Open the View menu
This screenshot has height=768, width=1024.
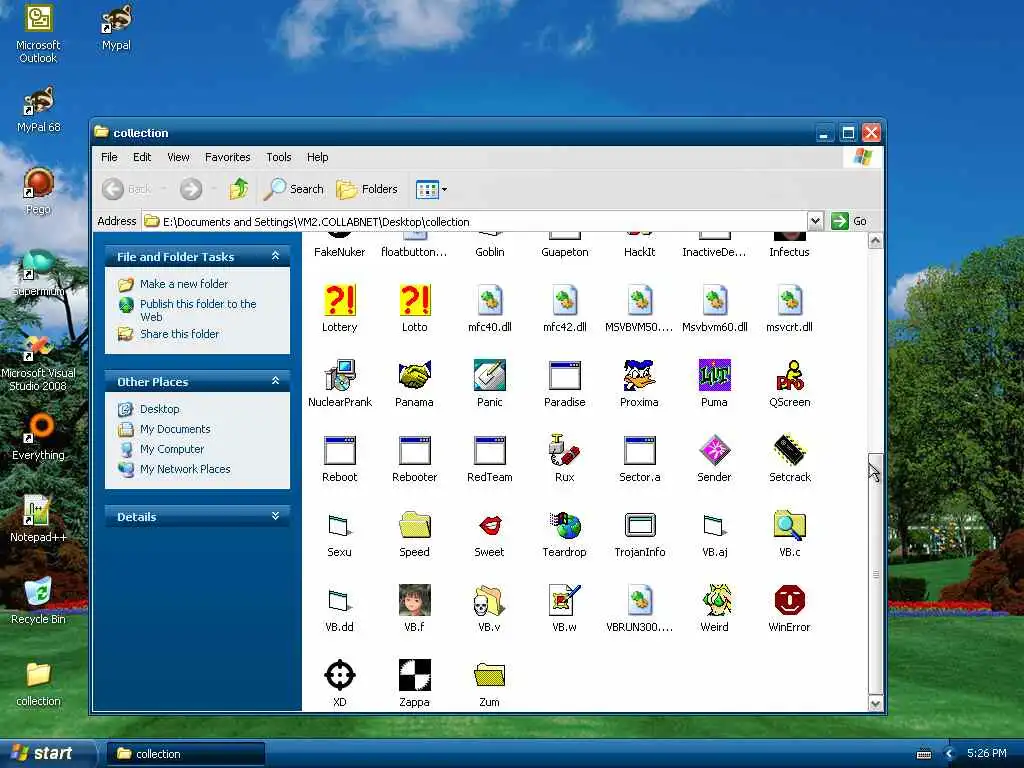coord(178,157)
